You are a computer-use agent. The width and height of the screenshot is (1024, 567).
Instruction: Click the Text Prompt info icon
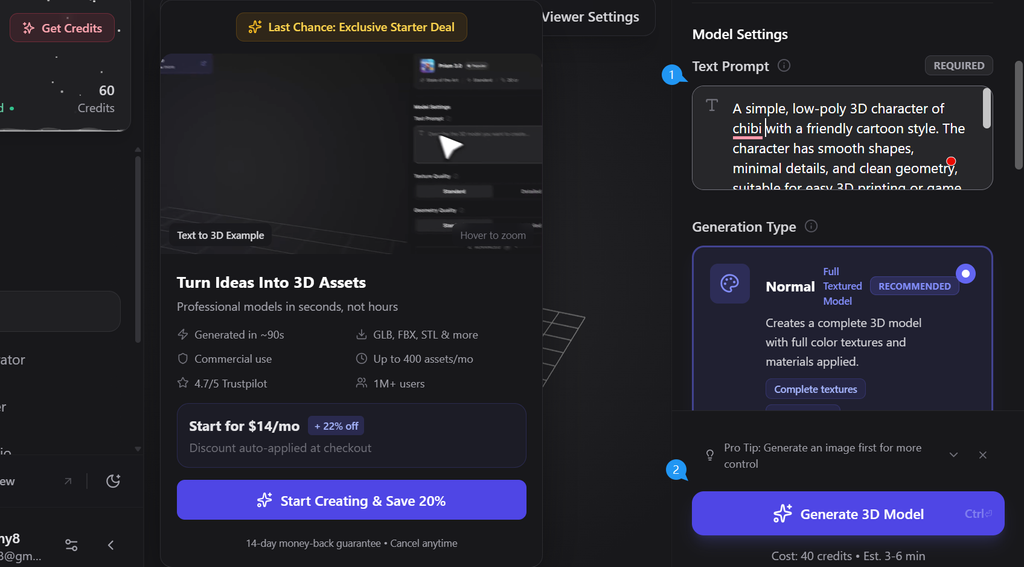tap(784, 66)
